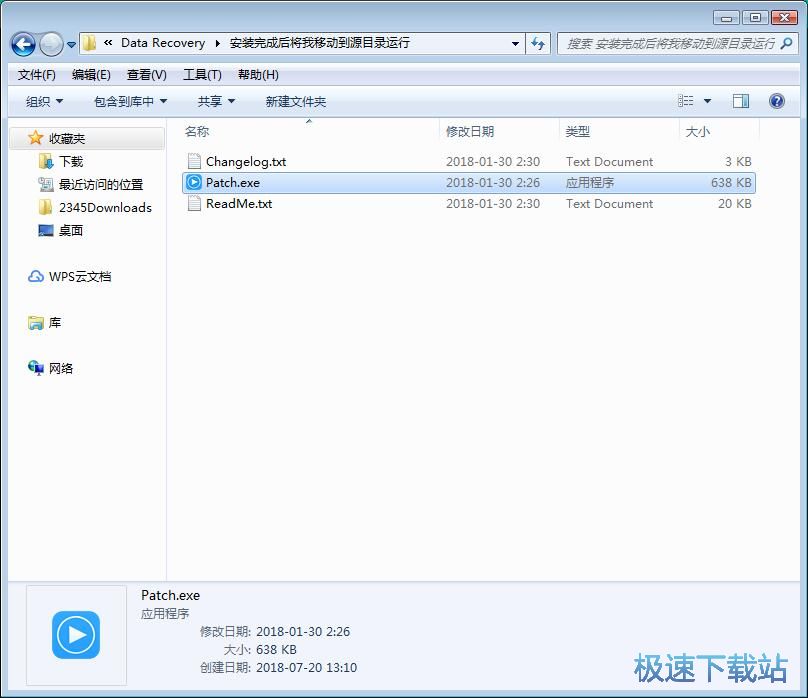The height and width of the screenshot is (698, 808).
Task: Expand the Data Recovery breadcrumb arrow
Action: click(217, 44)
